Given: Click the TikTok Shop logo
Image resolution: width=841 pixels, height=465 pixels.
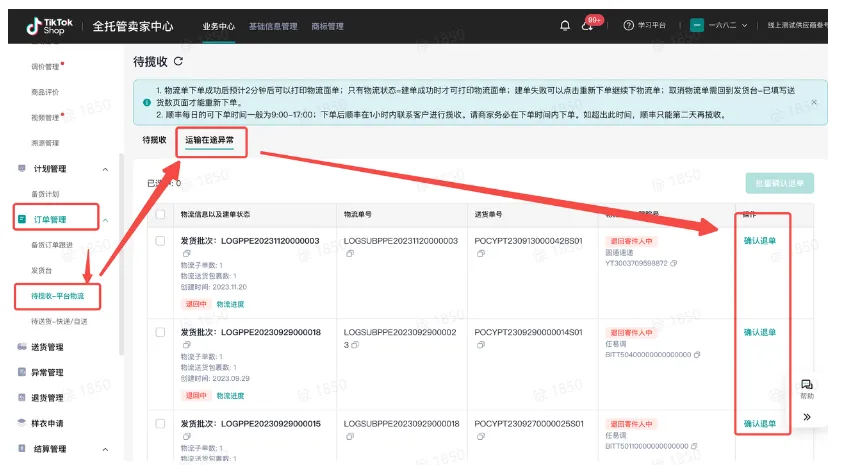Looking at the screenshot, I should coord(49,26).
